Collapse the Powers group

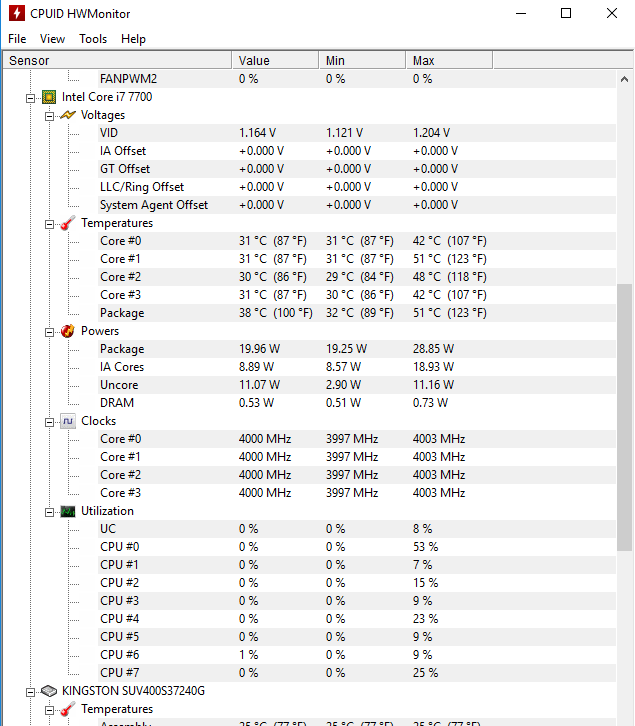pyautogui.click(x=49, y=332)
